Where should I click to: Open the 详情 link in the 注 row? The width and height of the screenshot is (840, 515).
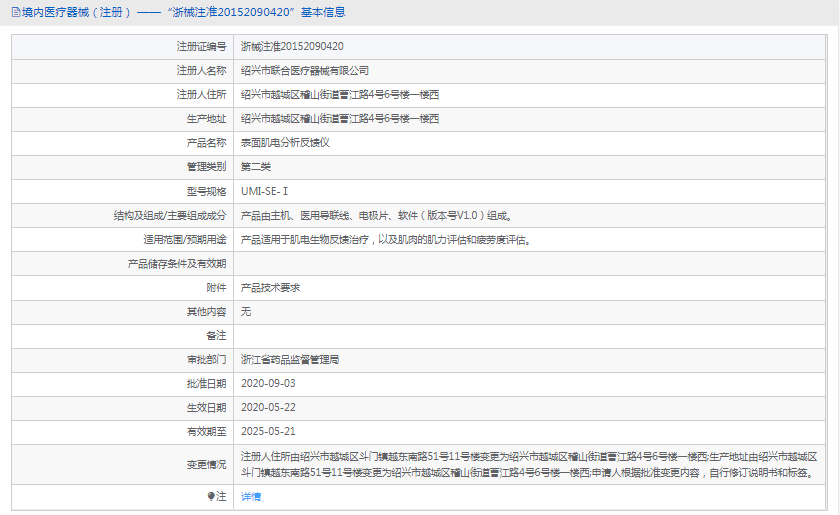coord(251,497)
